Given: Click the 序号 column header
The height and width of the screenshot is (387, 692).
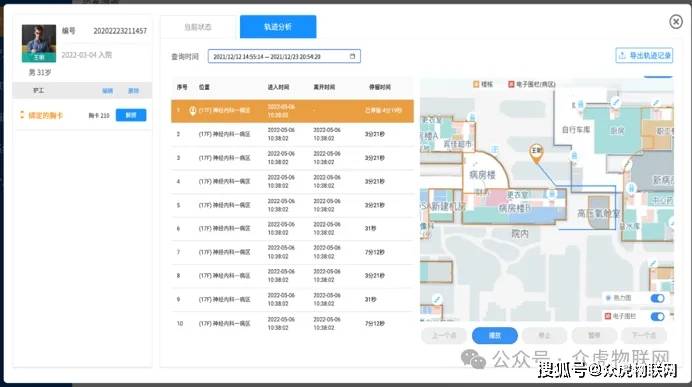Looking at the screenshot, I should (x=182, y=87).
